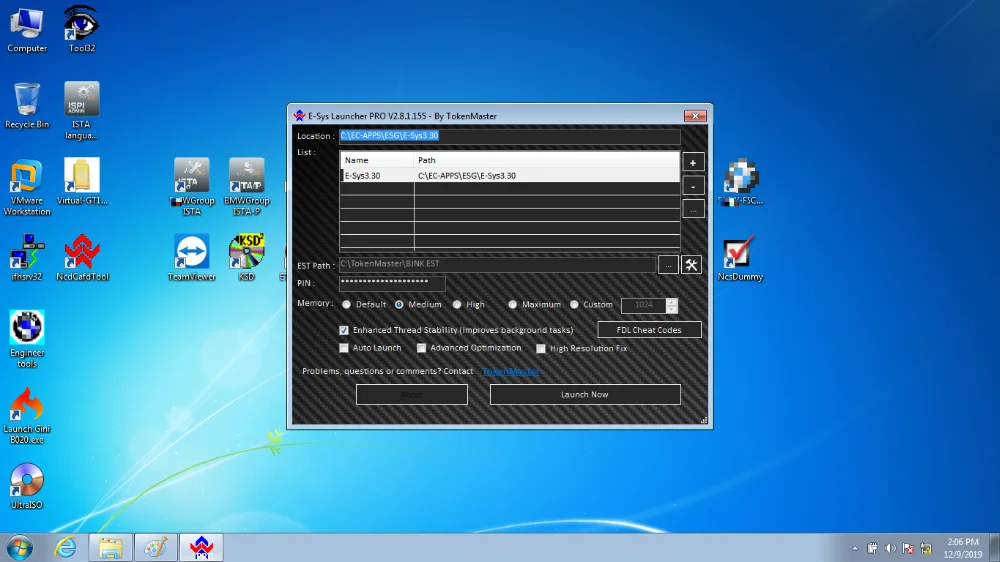Open the TokenMaster contact link
Screen dimensions: 1000x562
(x=510, y=371)
